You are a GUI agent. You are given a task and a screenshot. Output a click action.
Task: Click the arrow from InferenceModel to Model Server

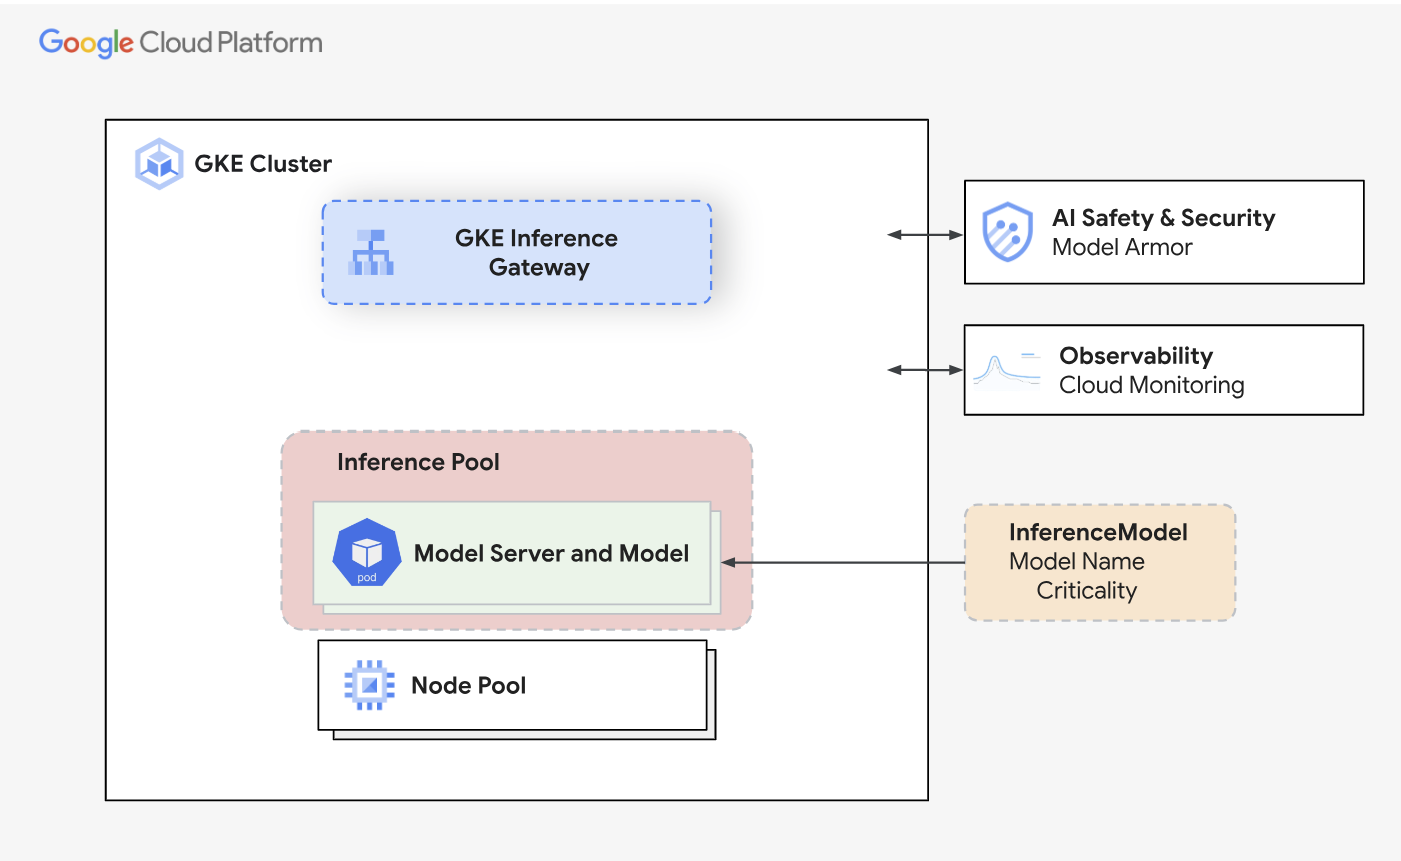[x=842, y=562]
